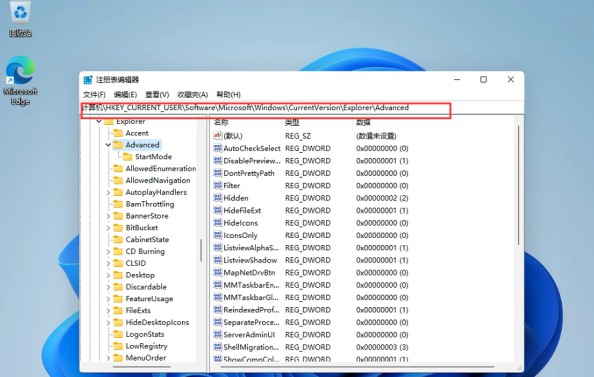594x377 pixels.
Task: Click the AllowedEnumeration folder icon
Action: tap(118, 168)
